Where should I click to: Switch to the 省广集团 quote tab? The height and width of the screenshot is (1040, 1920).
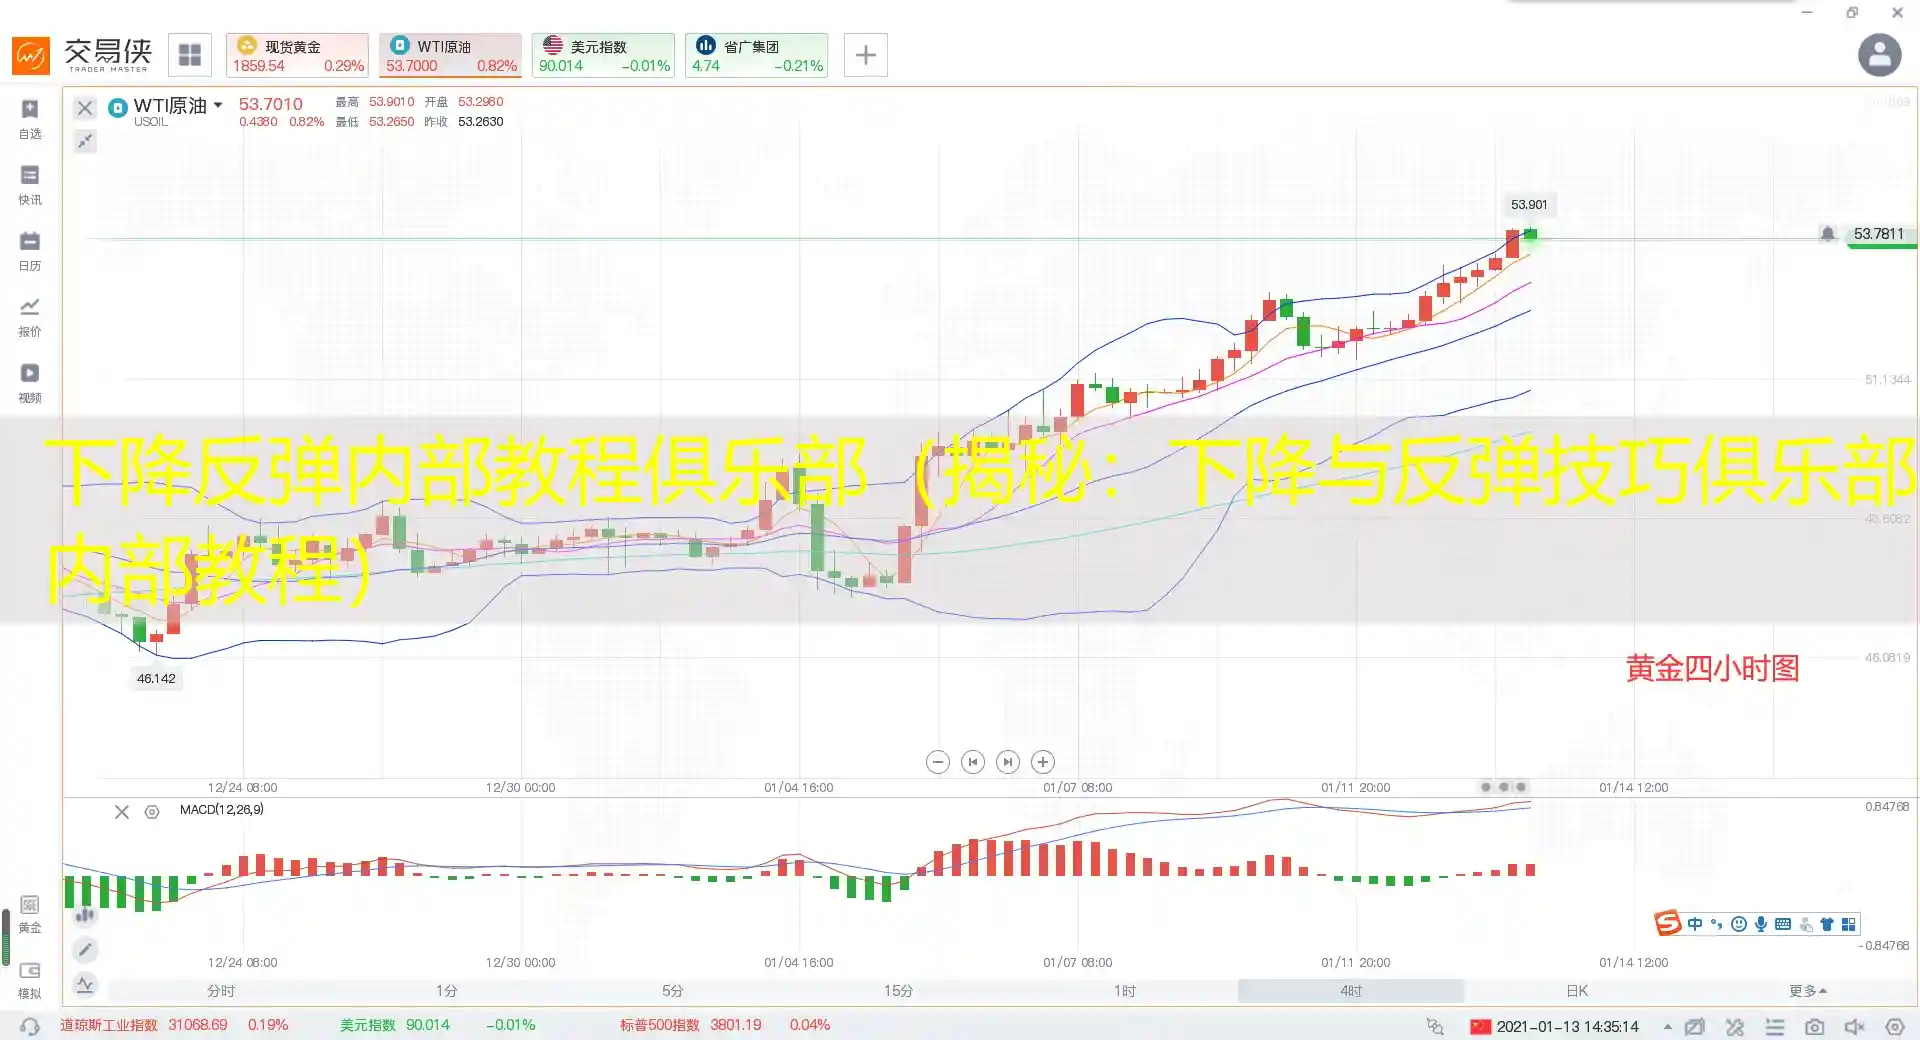pos(756,55)
